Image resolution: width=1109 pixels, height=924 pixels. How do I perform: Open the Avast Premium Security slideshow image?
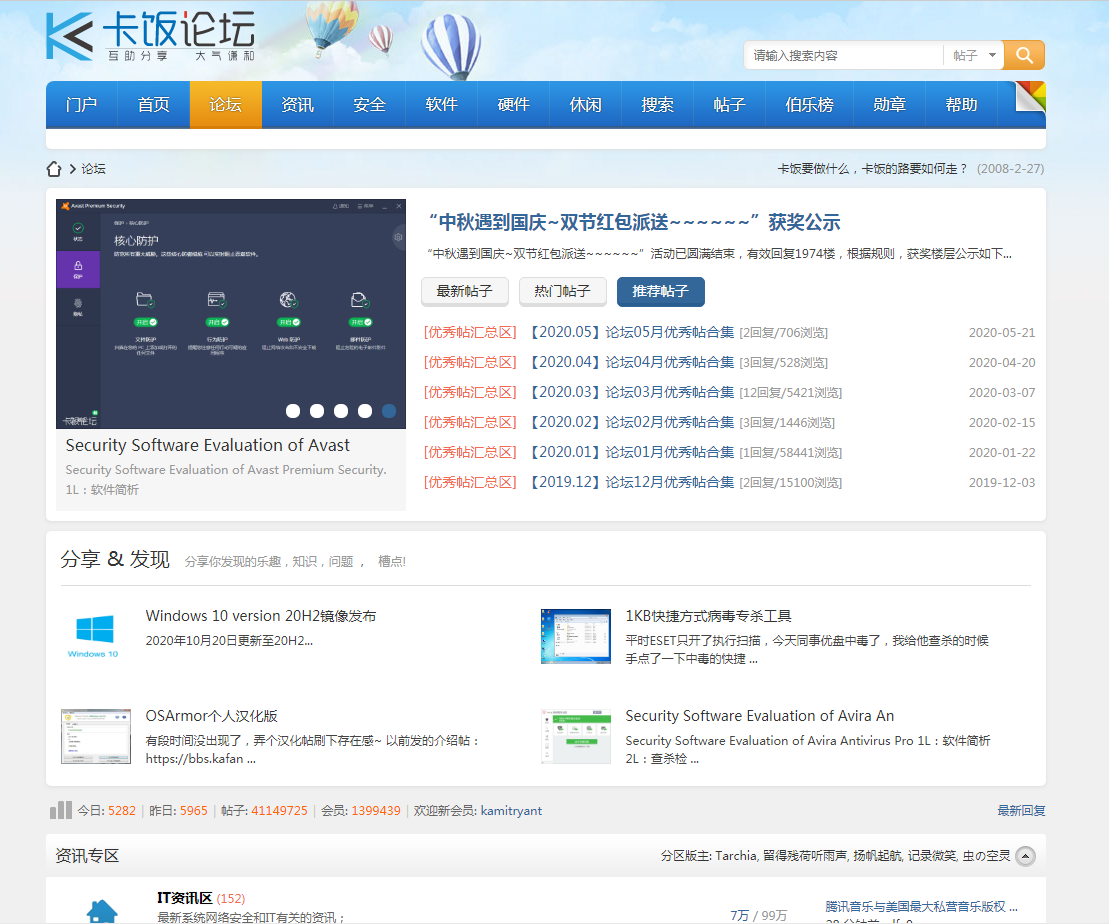231,313
